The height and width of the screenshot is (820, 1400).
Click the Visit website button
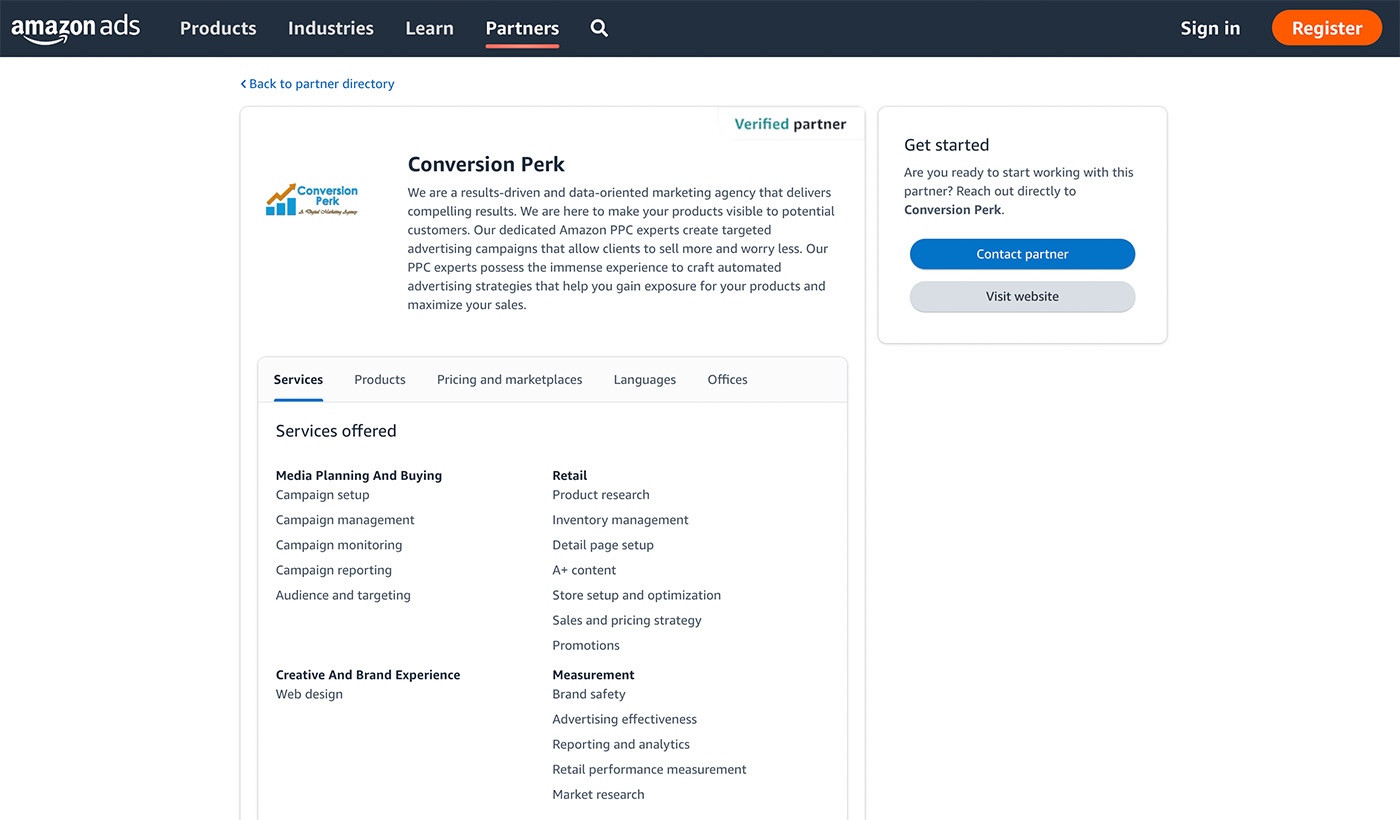(1022, 296)
